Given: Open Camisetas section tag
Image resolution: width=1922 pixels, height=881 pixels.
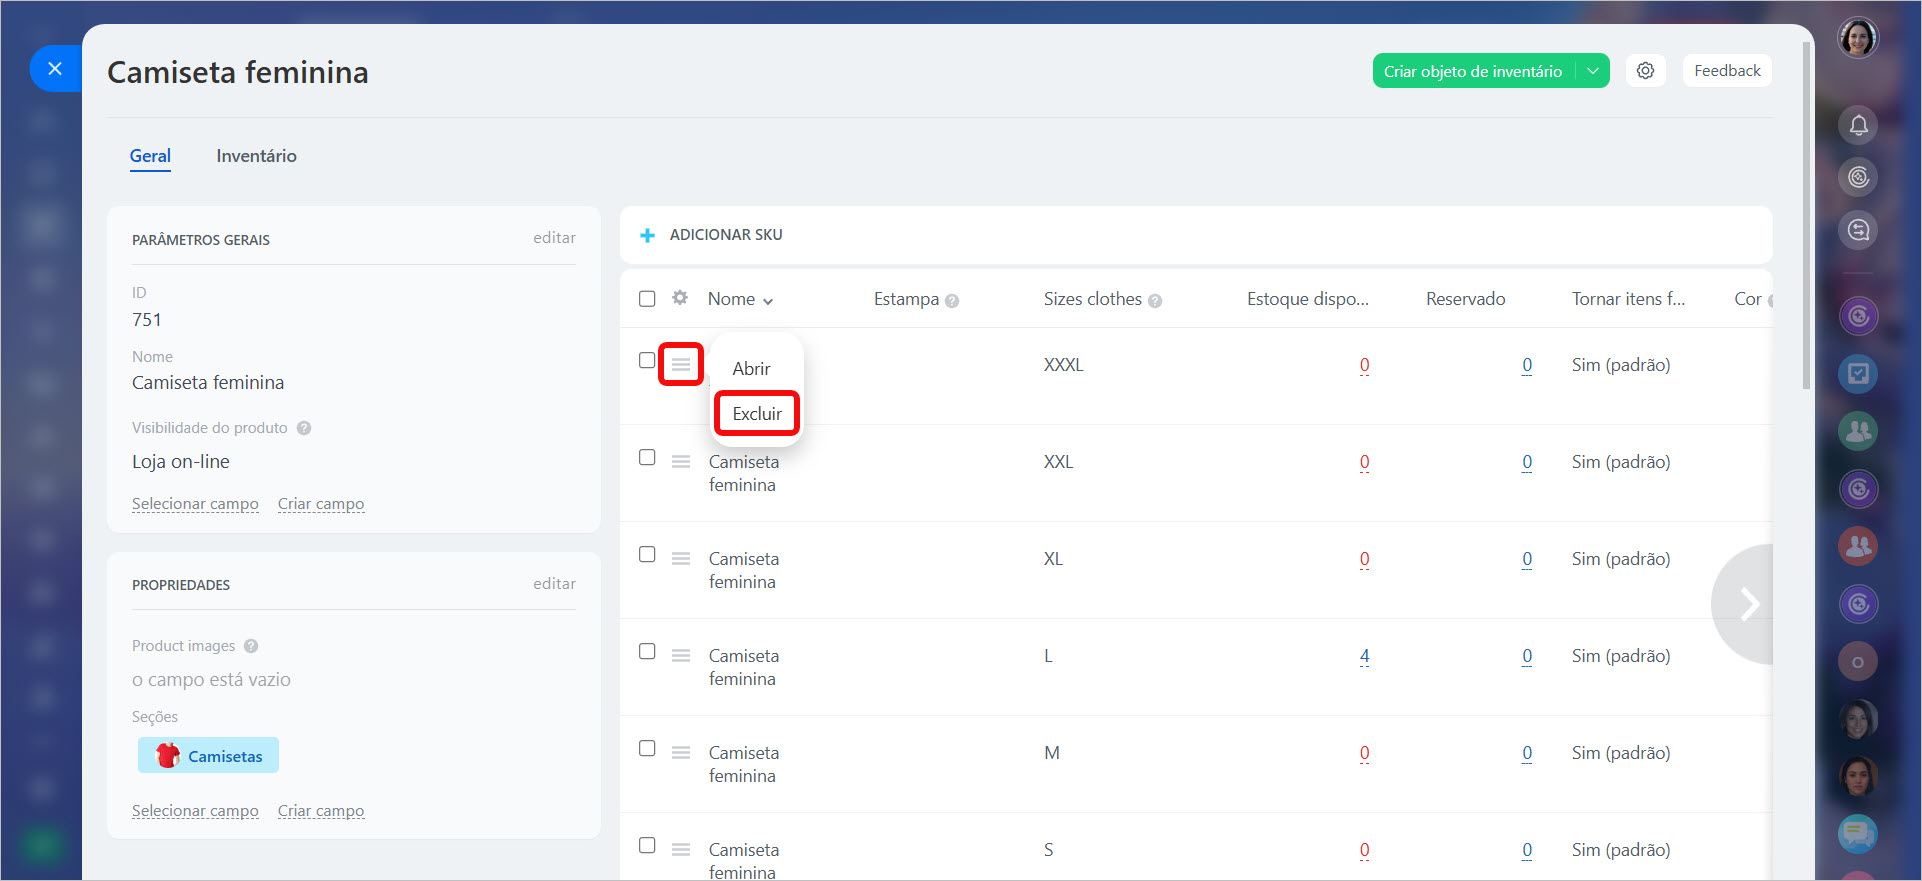Looking at the screenshot, I should tap(208, 755).
